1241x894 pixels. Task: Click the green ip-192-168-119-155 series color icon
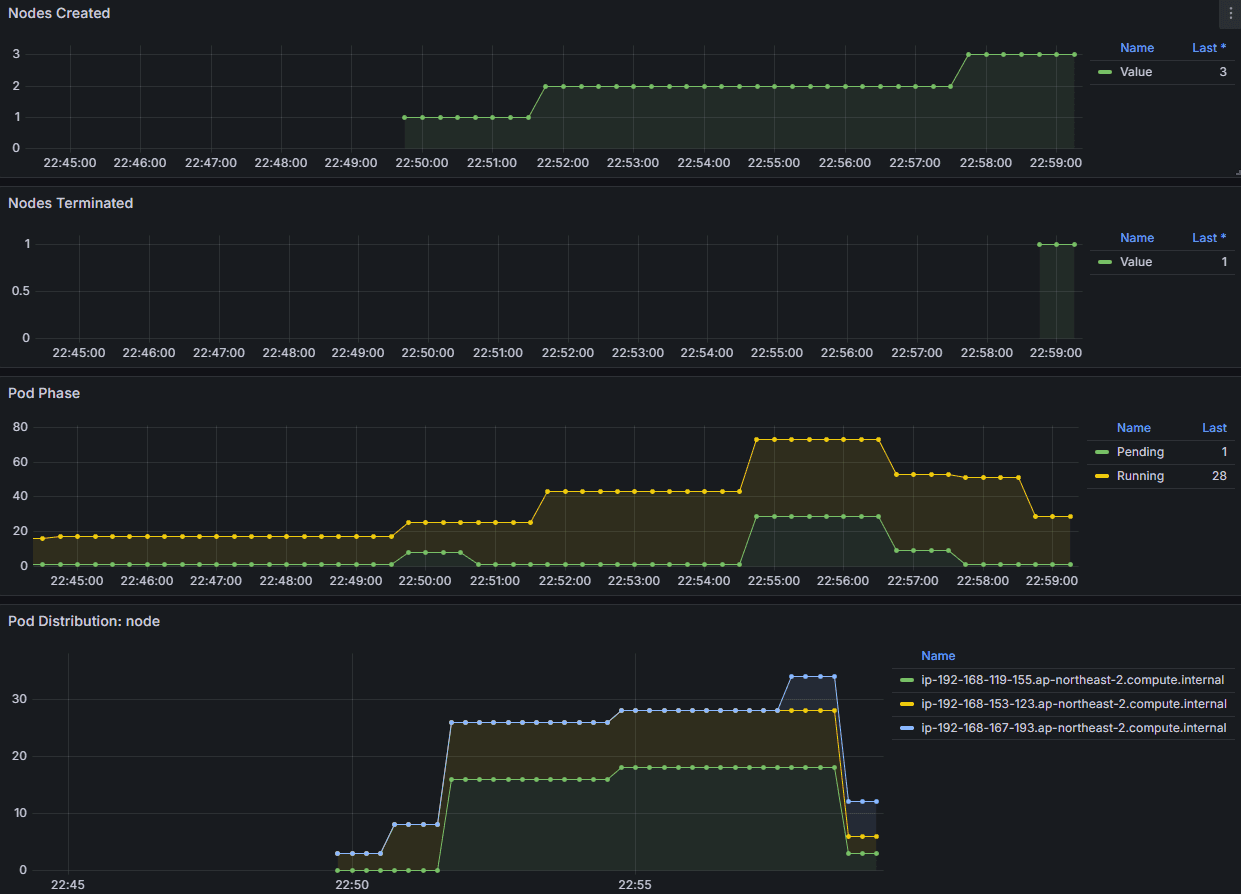coord(906,681)
